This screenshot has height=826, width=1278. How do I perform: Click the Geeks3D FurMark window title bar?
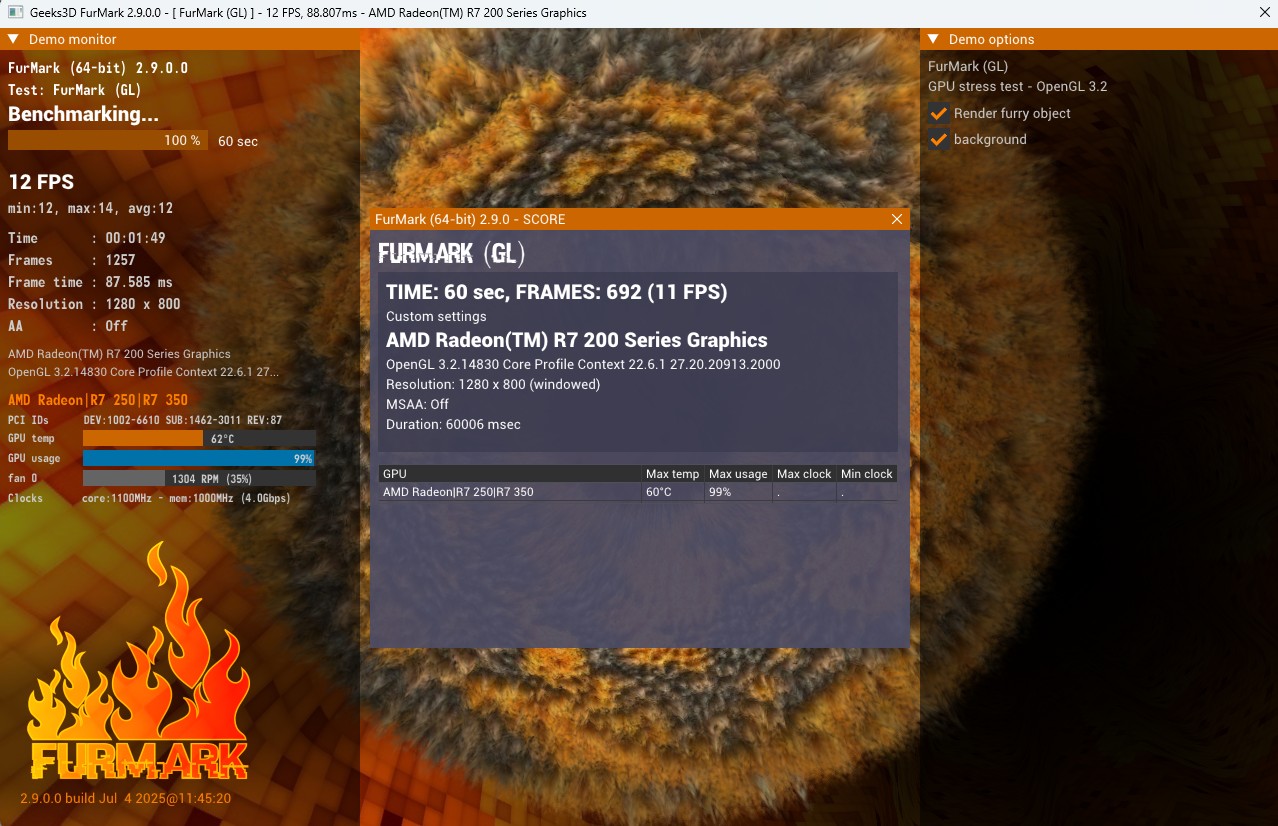click(x=640, y=12)
